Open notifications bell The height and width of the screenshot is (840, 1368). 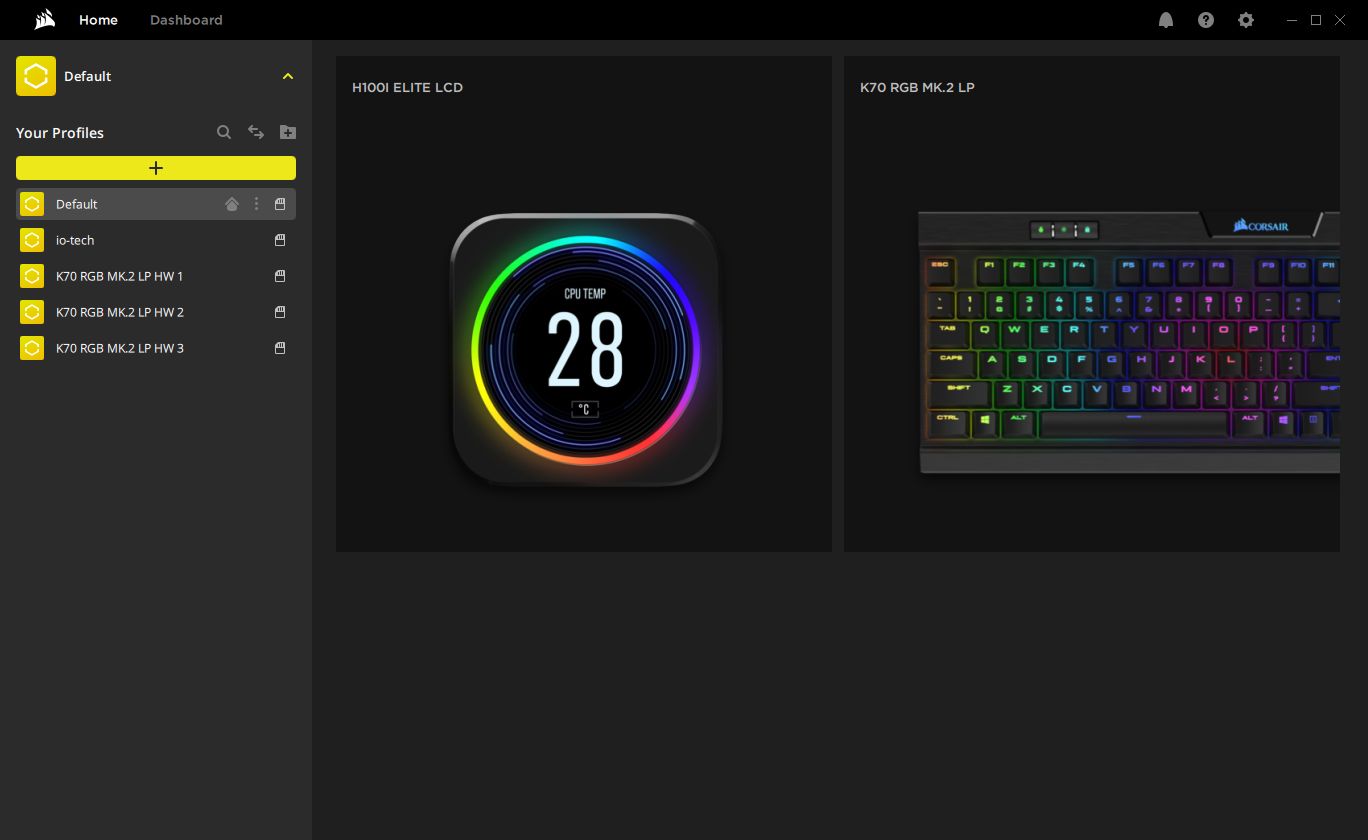[x=1166, y=20]
